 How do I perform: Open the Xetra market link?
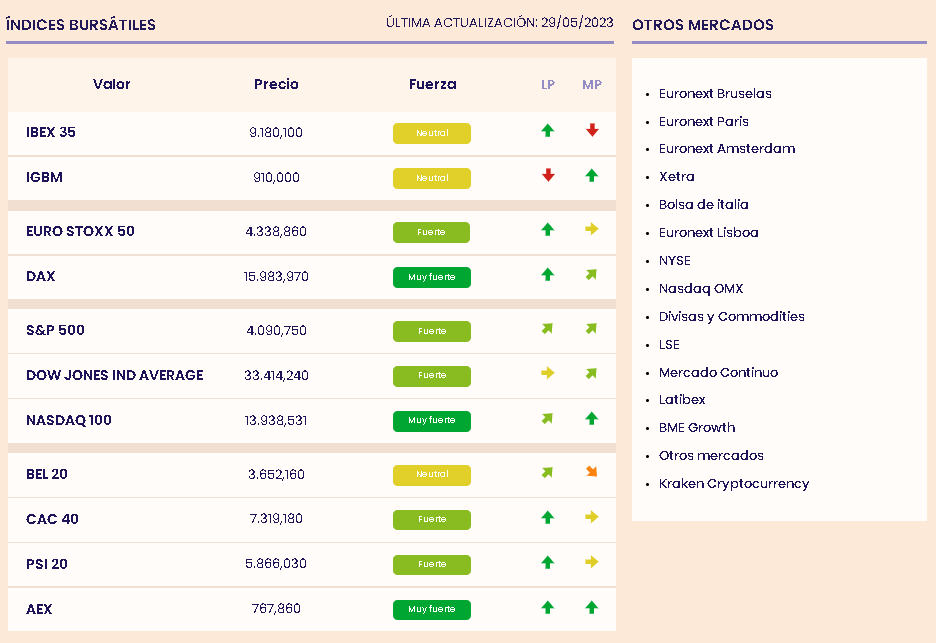coord(676,177)
